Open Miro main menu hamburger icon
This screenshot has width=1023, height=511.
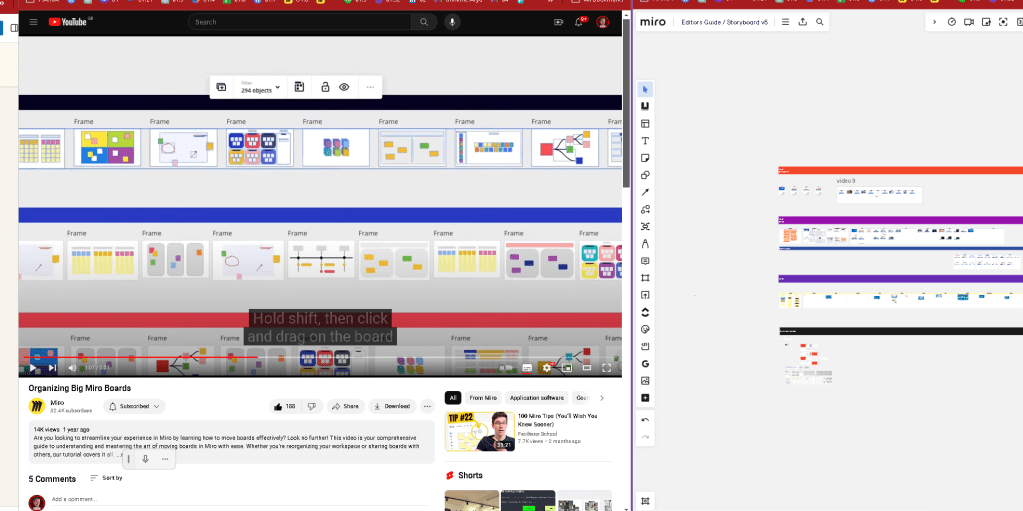coord(786,22)
